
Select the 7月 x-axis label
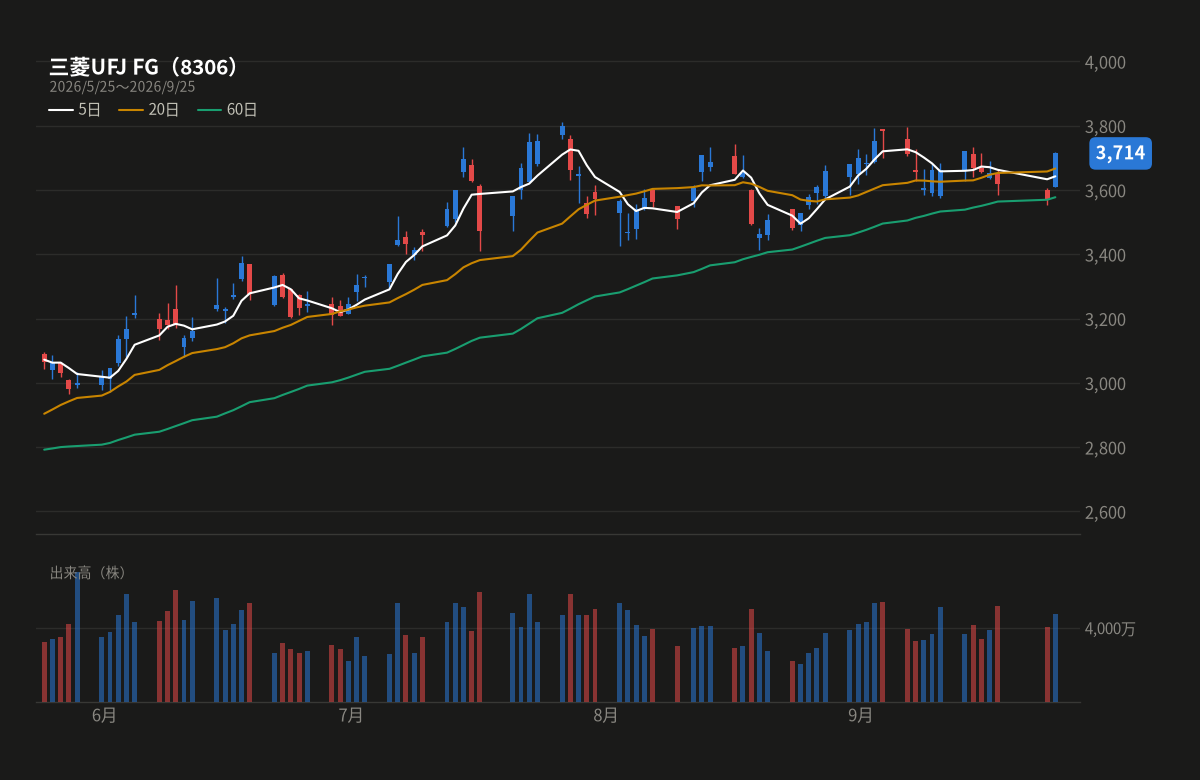tap(351, 715)
